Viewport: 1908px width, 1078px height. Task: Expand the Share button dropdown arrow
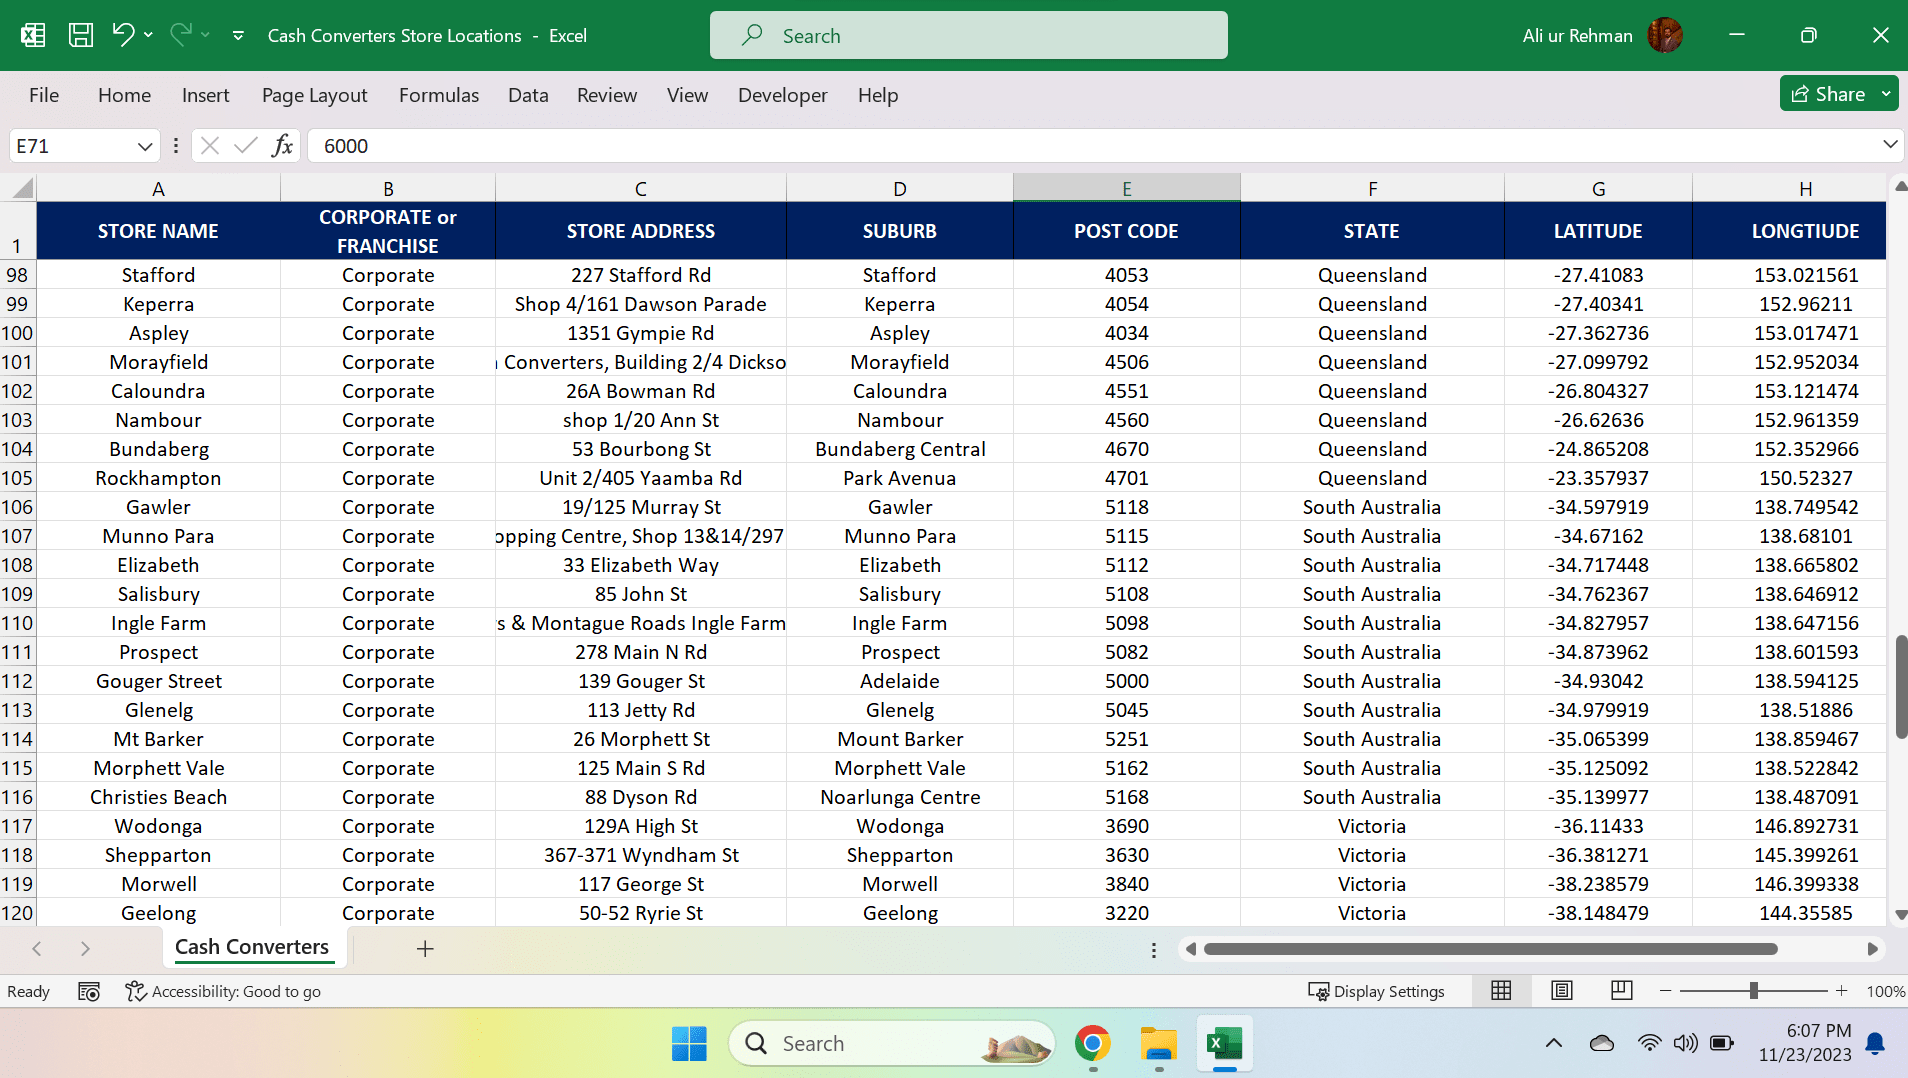(x=1886, y=94)
